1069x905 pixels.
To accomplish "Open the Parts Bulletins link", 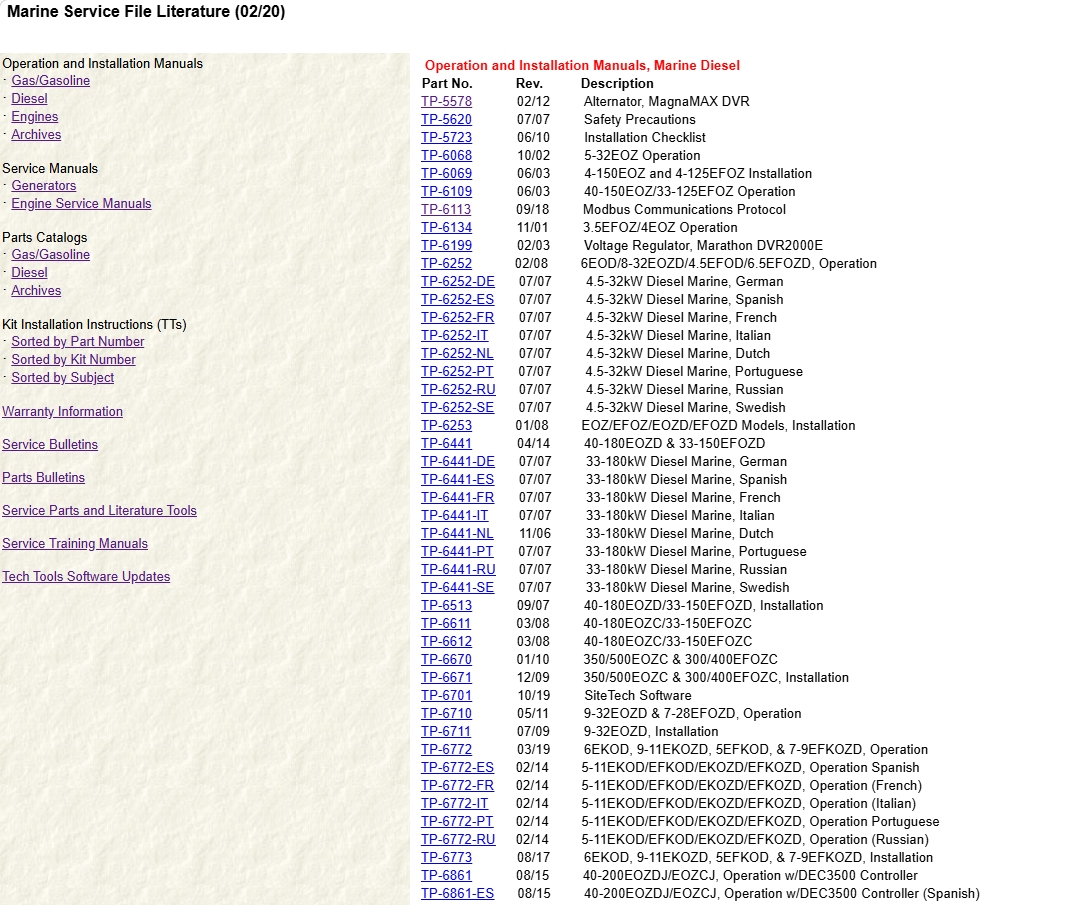I will [44, 478].
